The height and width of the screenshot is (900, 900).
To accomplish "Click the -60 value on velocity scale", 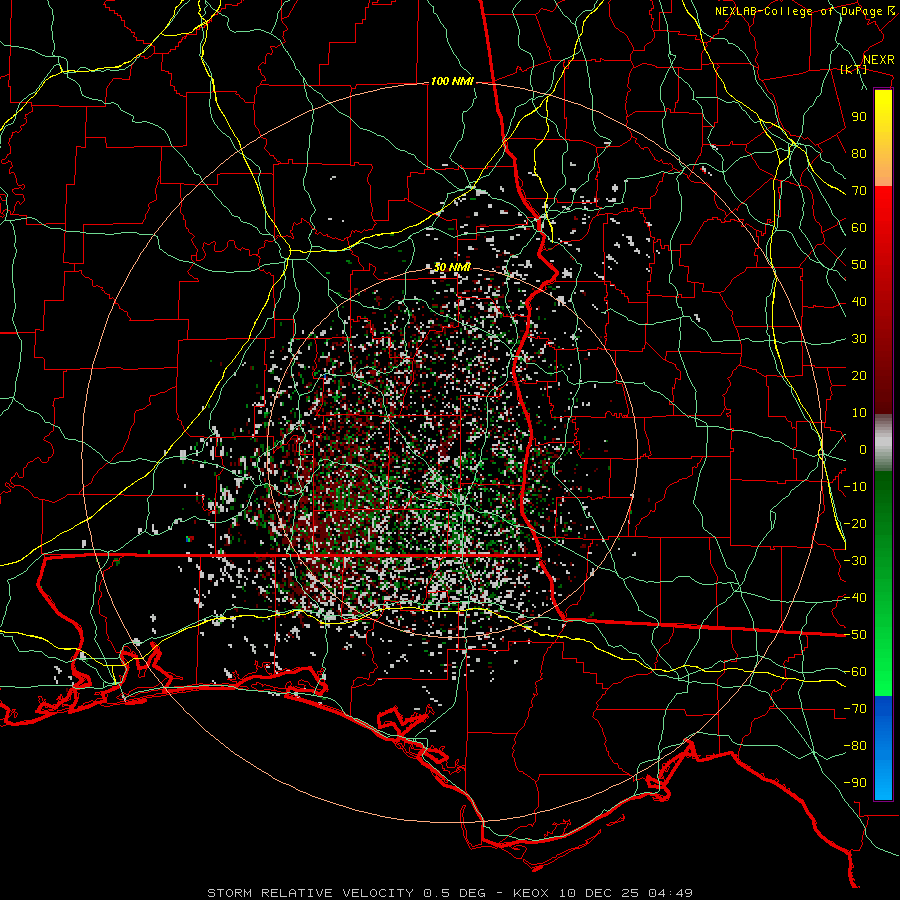I will pos(855,672).
